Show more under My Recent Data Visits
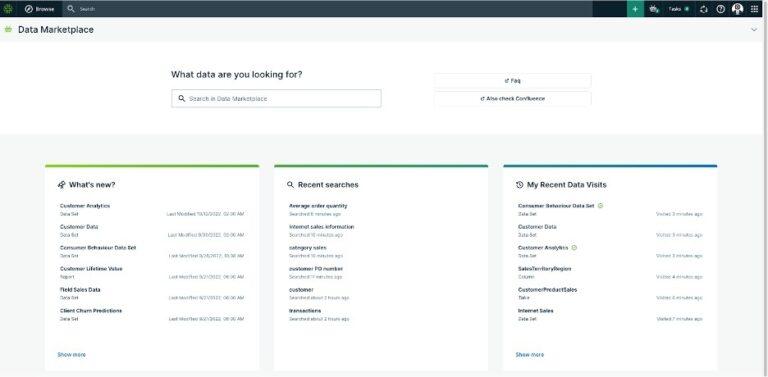This screenshot has width=768, height=377. (x=529, y=354)
